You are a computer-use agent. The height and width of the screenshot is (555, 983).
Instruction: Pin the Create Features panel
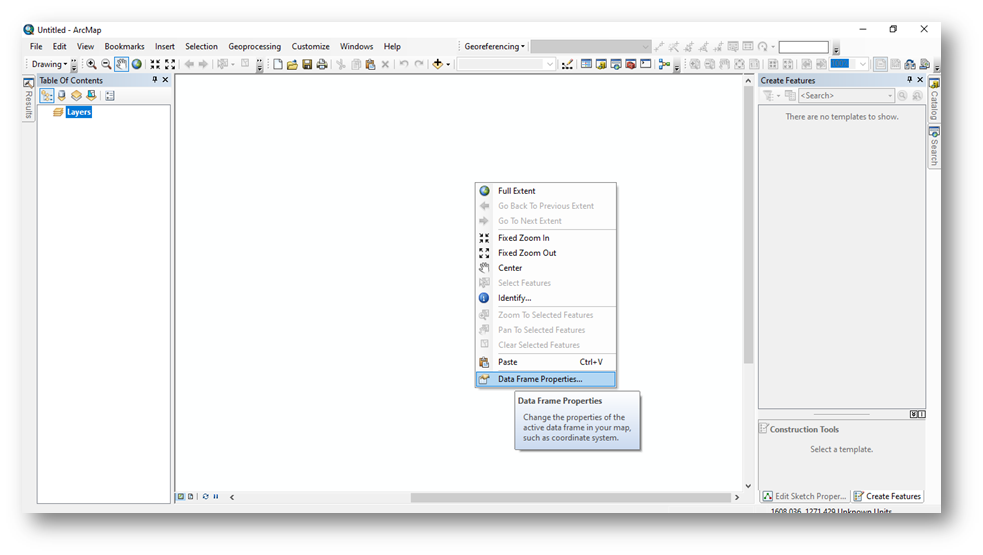tap(910, 80)
